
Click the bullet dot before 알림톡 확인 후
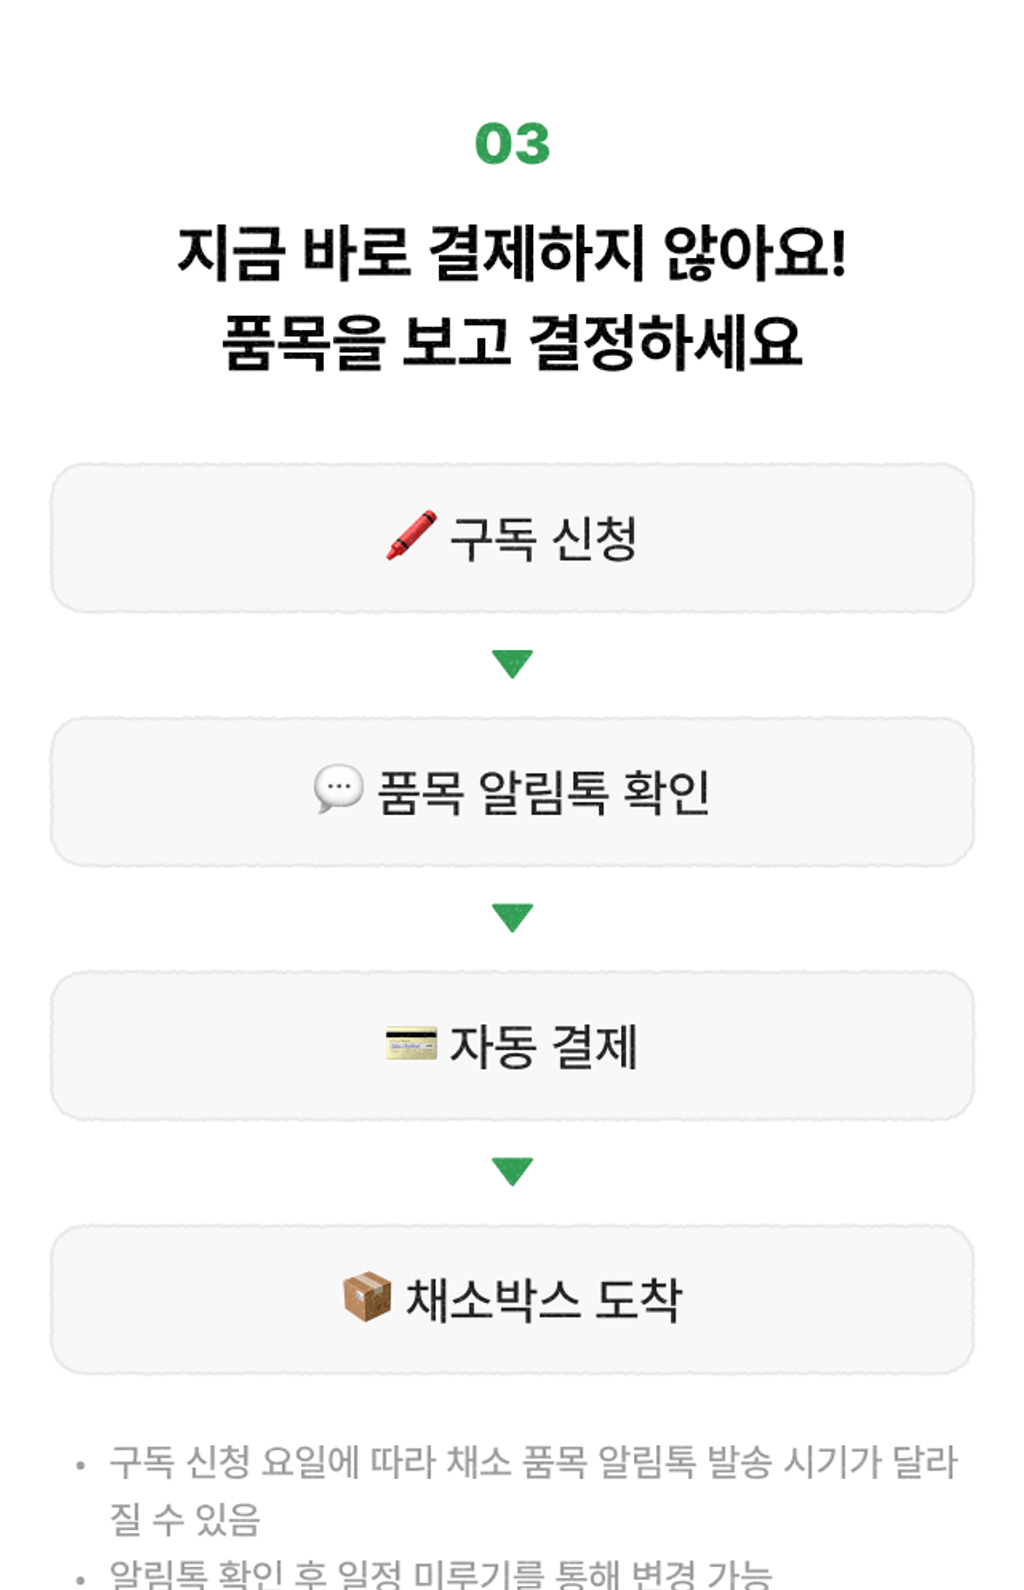click(80, 1579)
